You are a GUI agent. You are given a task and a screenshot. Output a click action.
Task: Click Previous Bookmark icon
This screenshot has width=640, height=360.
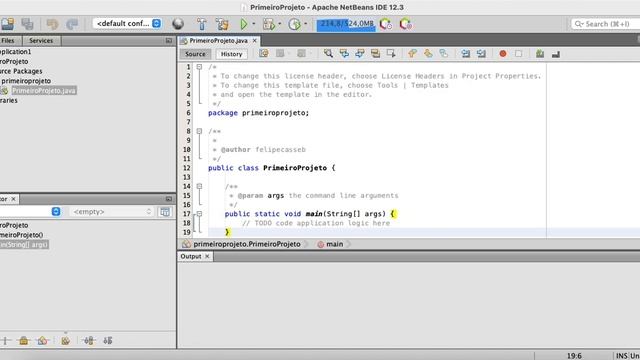(412, 53)
